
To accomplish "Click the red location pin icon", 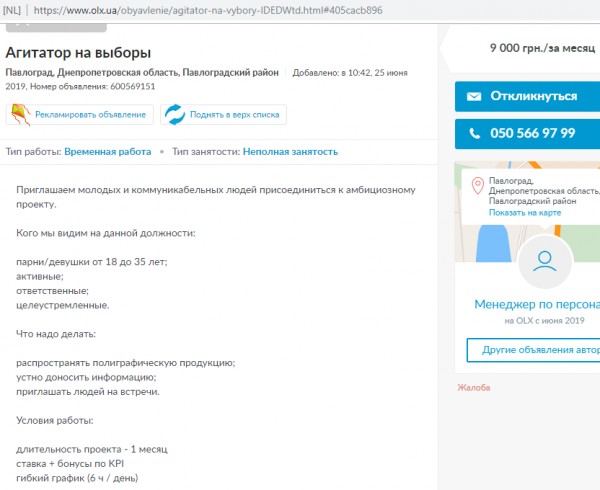I will pos(477,186).
